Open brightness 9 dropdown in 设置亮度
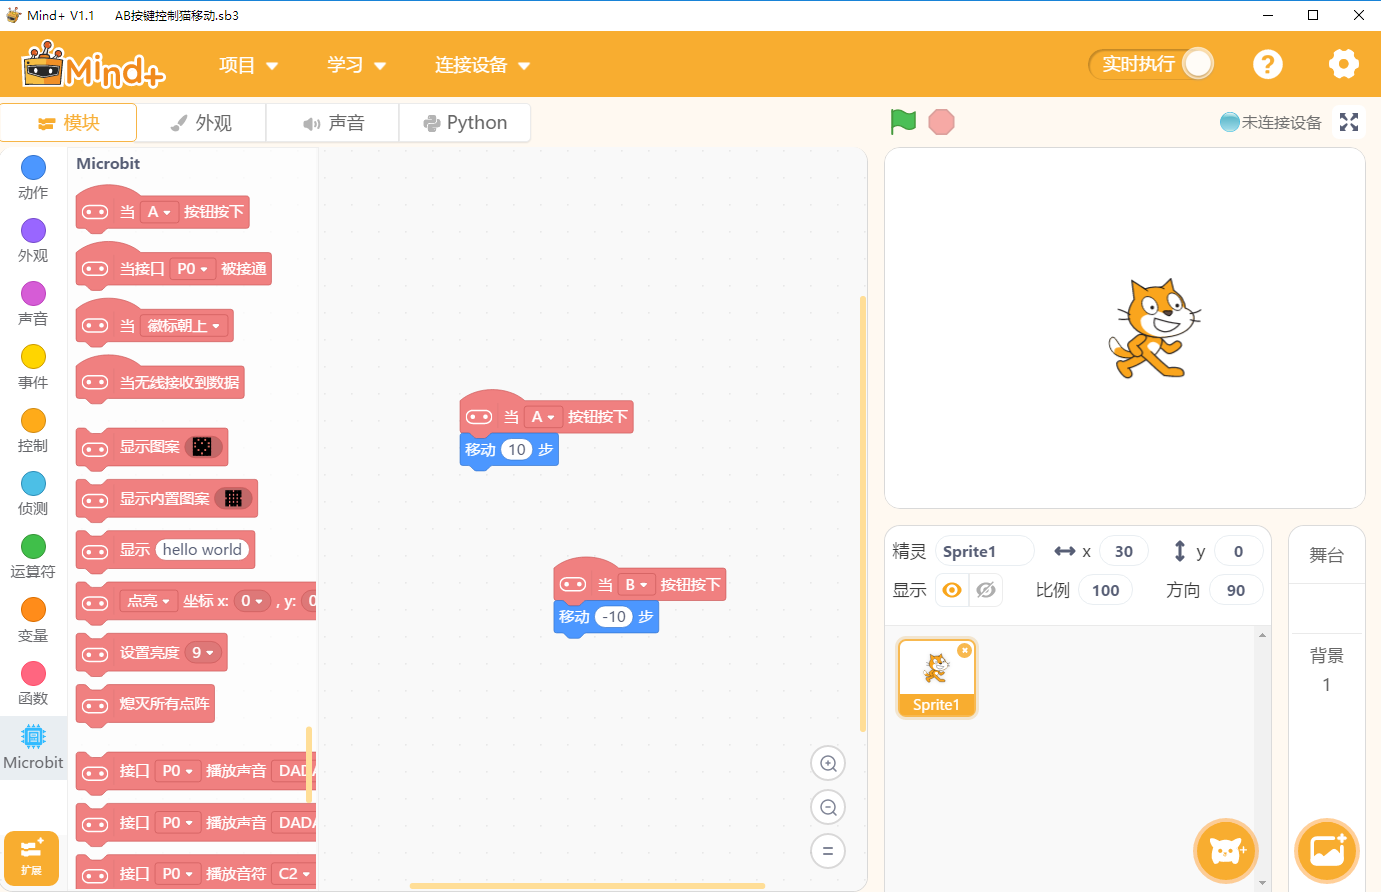1381x892 pixels. (202, 653)
